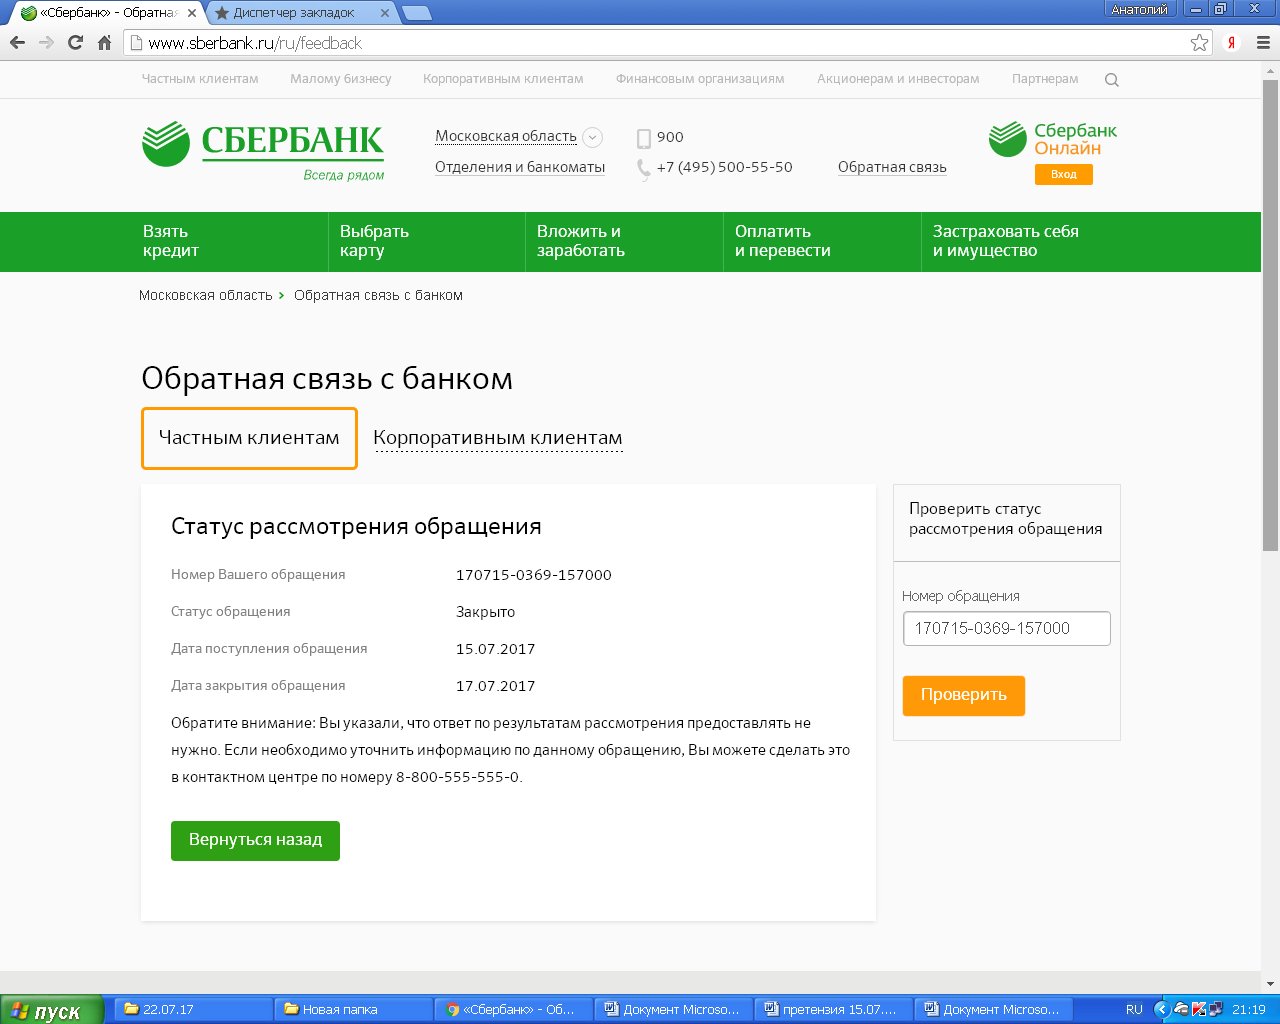Click the Номер обращения input field
The image size is (1280, 1024).
[1007, 628]
